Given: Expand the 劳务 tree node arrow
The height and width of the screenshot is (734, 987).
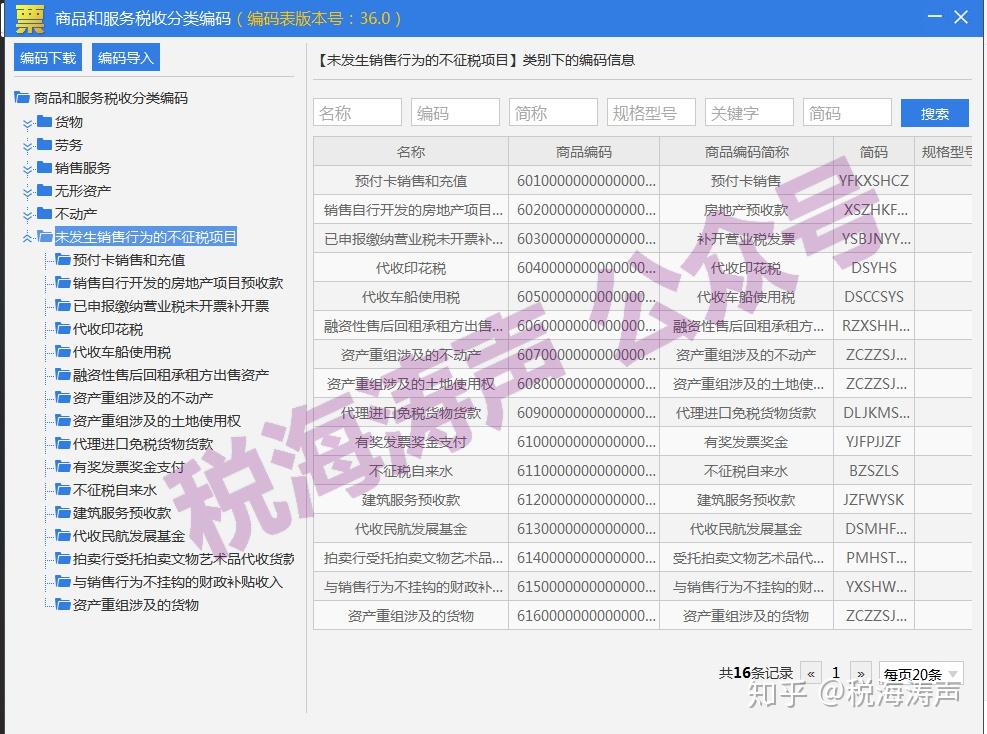Looking at the screenshot, I should click(x=27, y=146).
